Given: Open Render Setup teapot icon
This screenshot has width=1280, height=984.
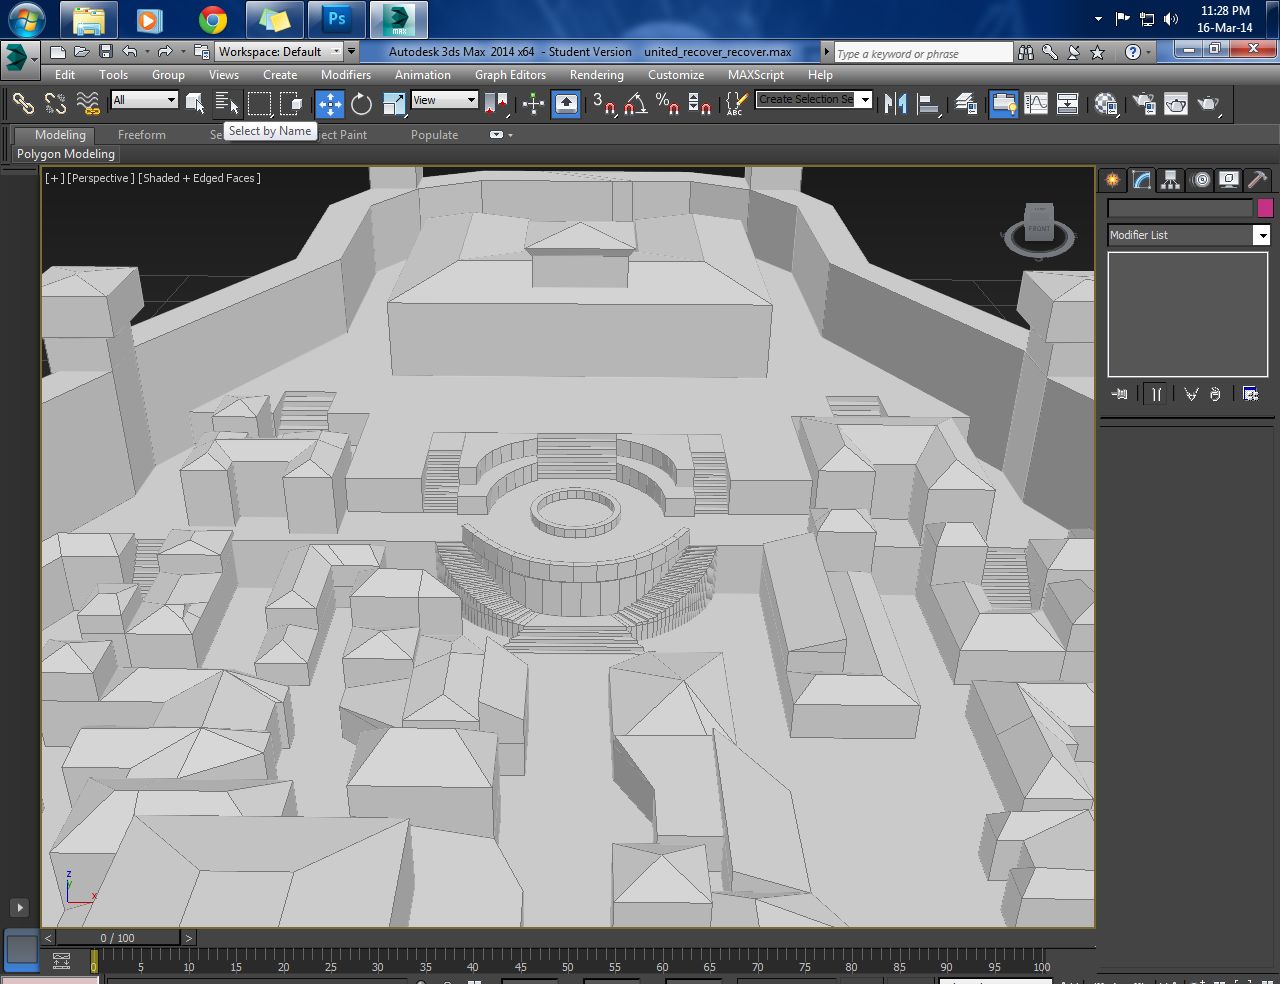Looking at the screenshot, I should point(1144,103).
